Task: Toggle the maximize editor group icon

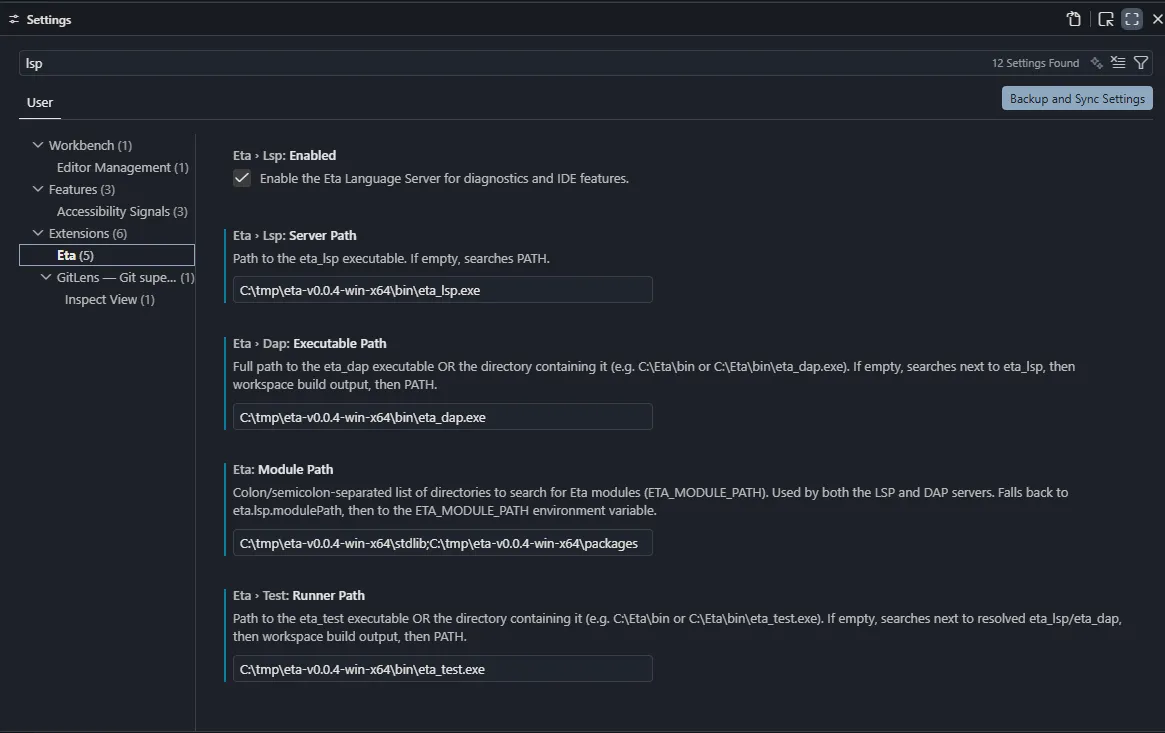Action: [x=1132, y=19]
